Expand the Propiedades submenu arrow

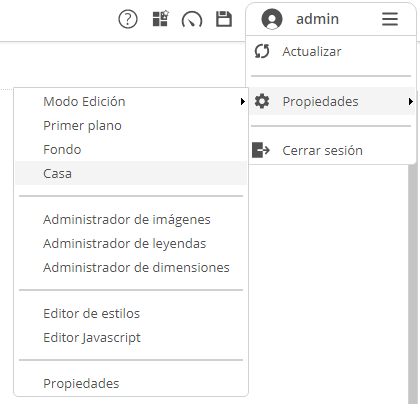[411, 101]
